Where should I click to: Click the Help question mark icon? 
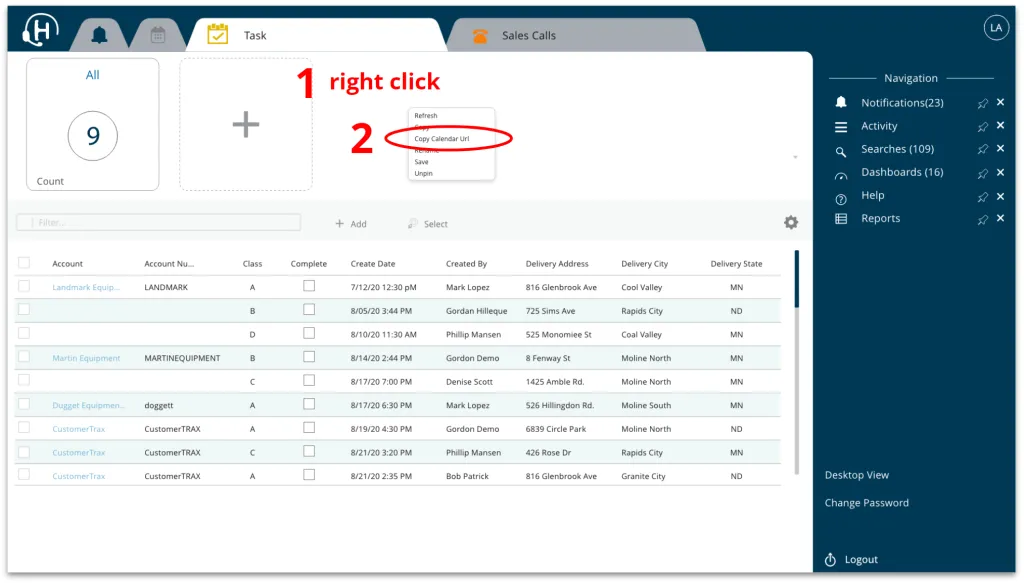coord(840,198)
